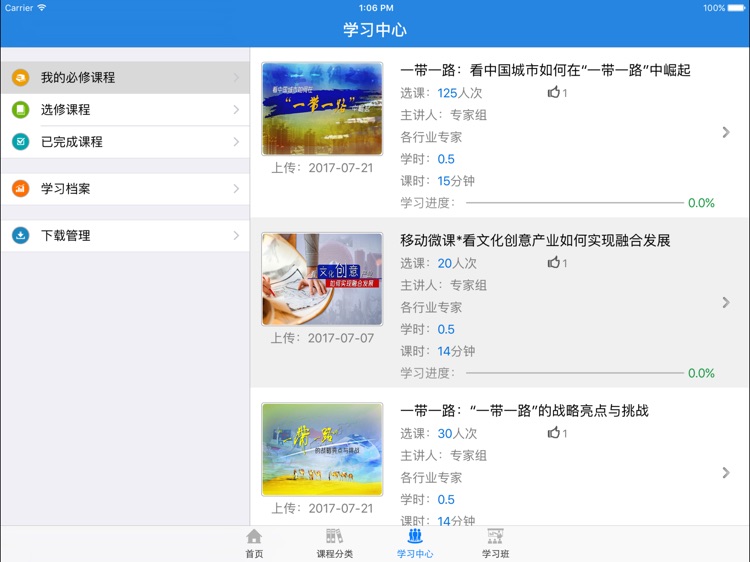750x562 pixels.
Task: Click the teal 已完成课程 checkmark icon
Action: click(x=21, y=142)
